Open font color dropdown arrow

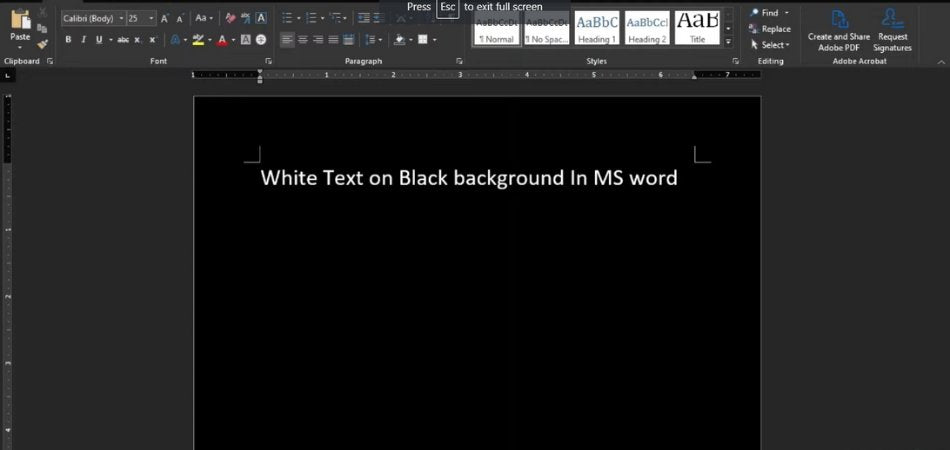click(x=233, y=40)
